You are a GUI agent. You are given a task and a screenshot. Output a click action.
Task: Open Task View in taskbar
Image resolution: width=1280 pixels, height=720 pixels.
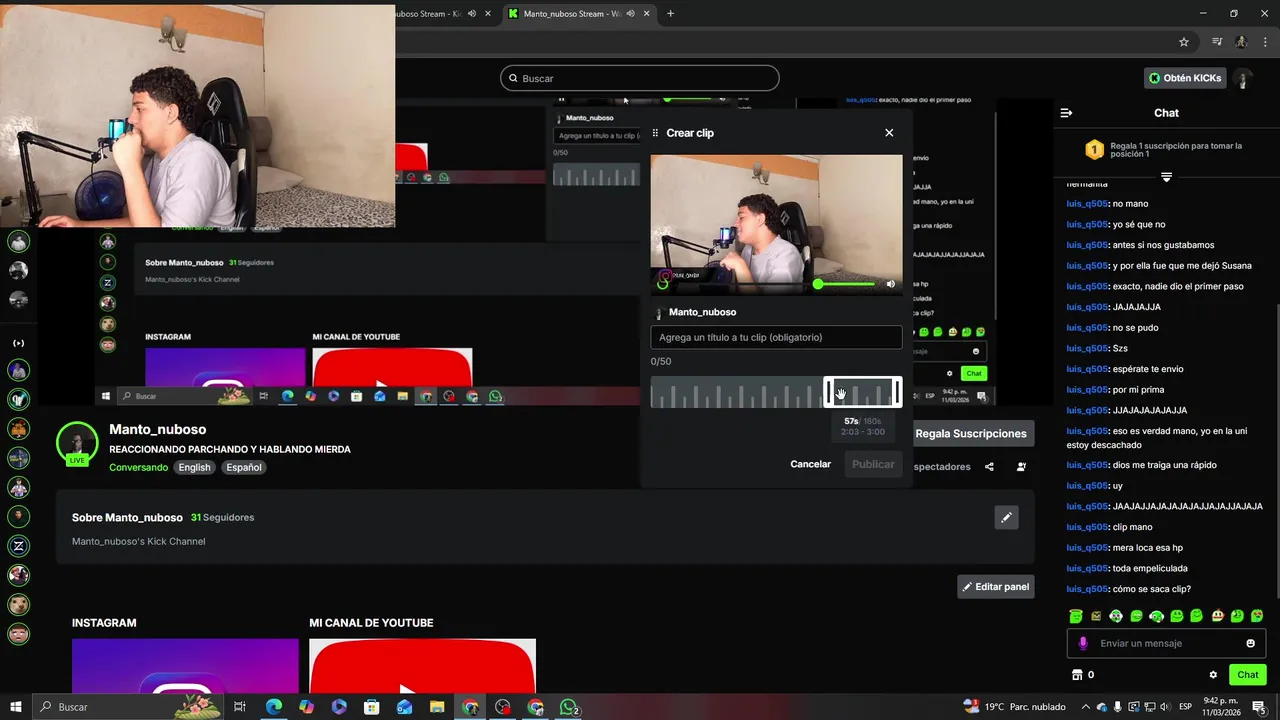[x=240, y=707]
